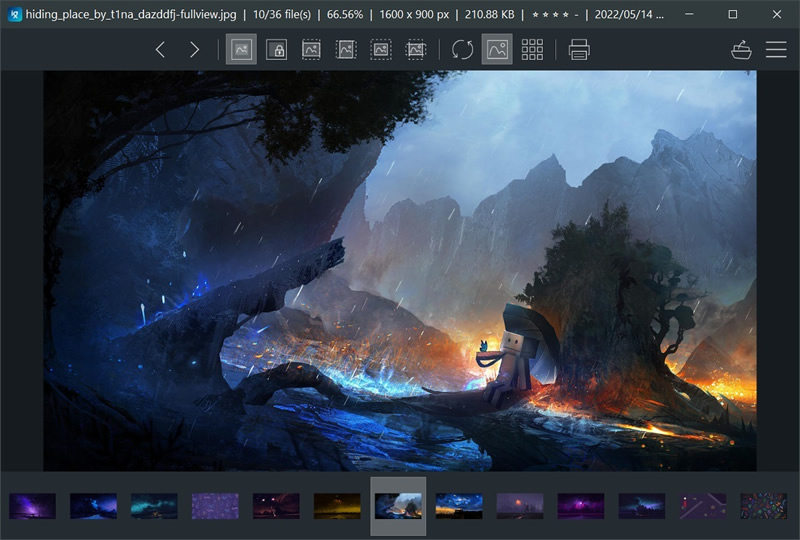Click the file name hiding_place_by_t1na_dazddfj-fullview.jpg
This screenshot has height=540, width=800.
[131, 14]
